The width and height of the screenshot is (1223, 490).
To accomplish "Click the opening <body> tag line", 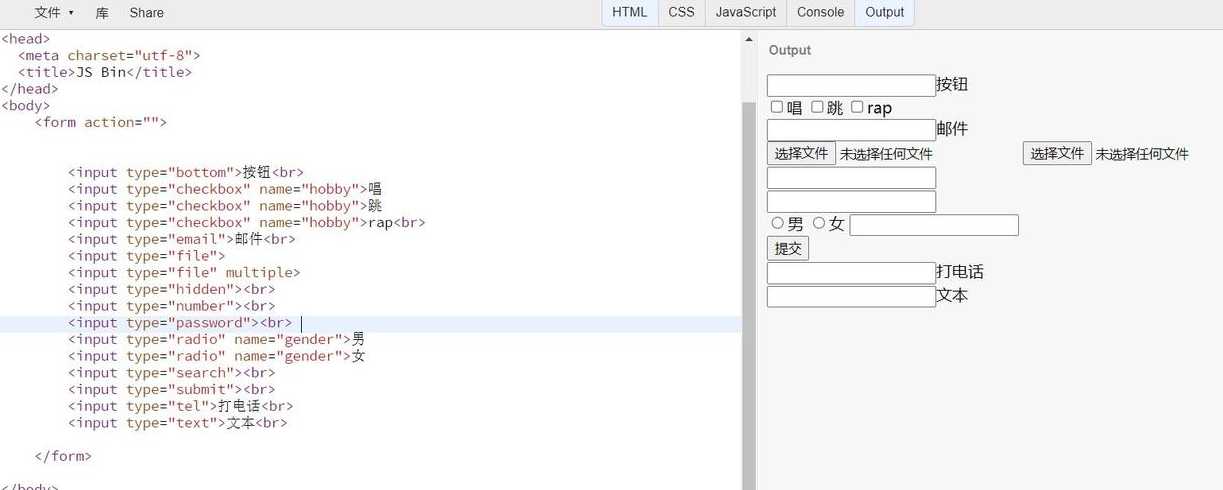I will pos(25,105).
